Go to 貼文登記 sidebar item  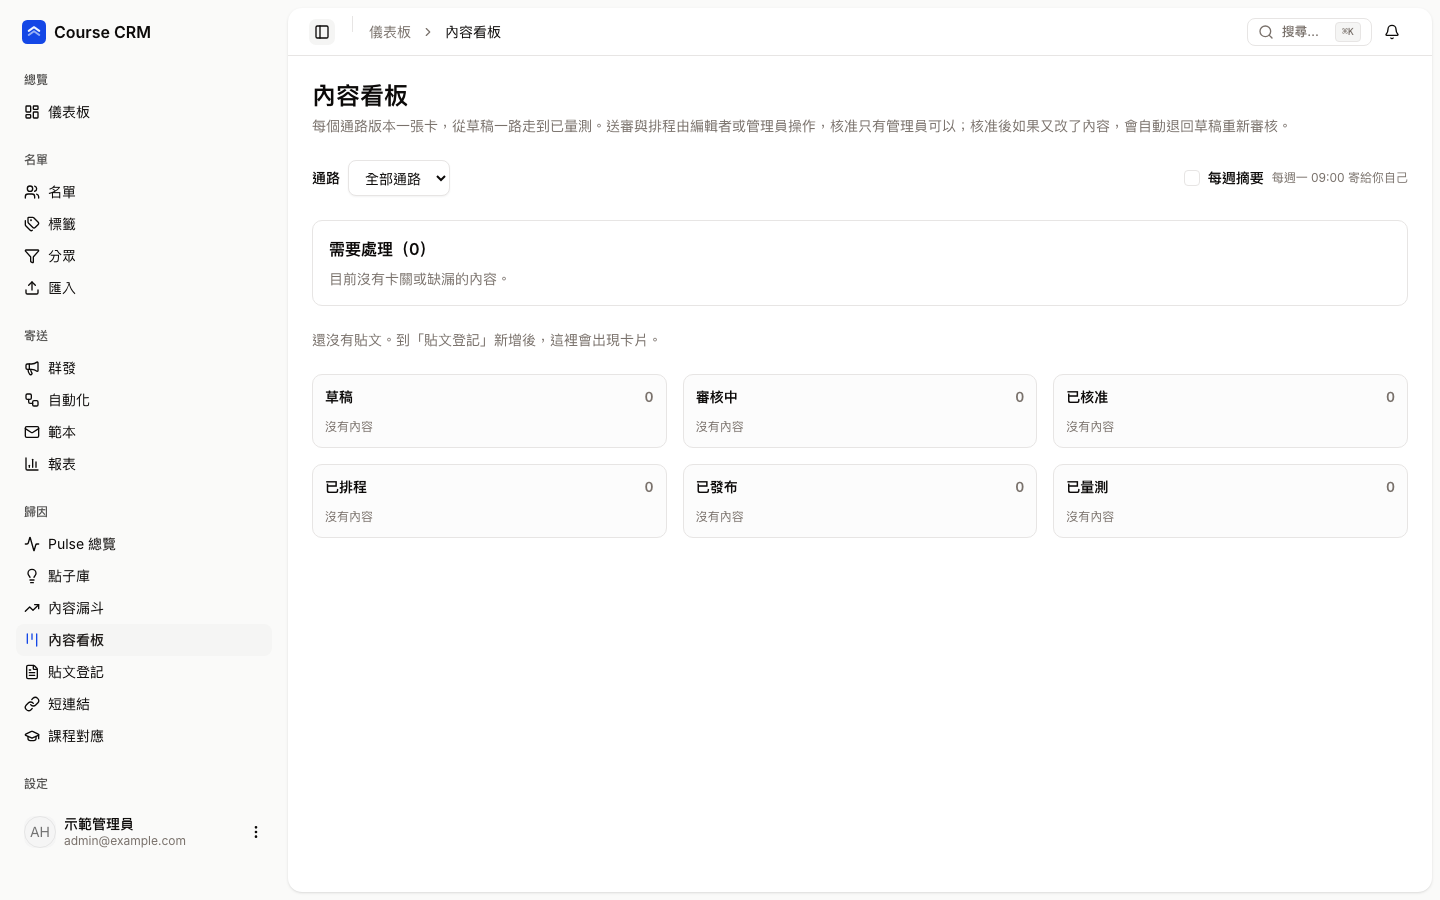tap(144, 672)
